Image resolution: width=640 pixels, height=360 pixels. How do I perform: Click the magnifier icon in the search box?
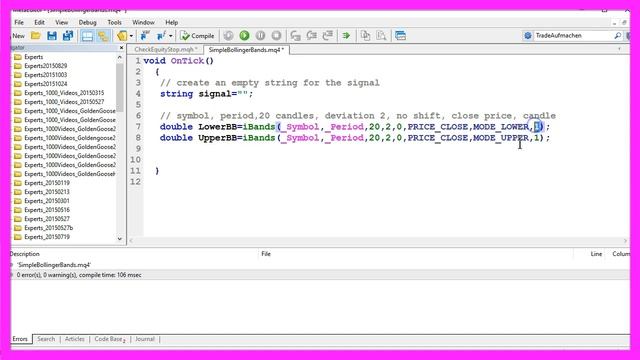pos(618,36)
